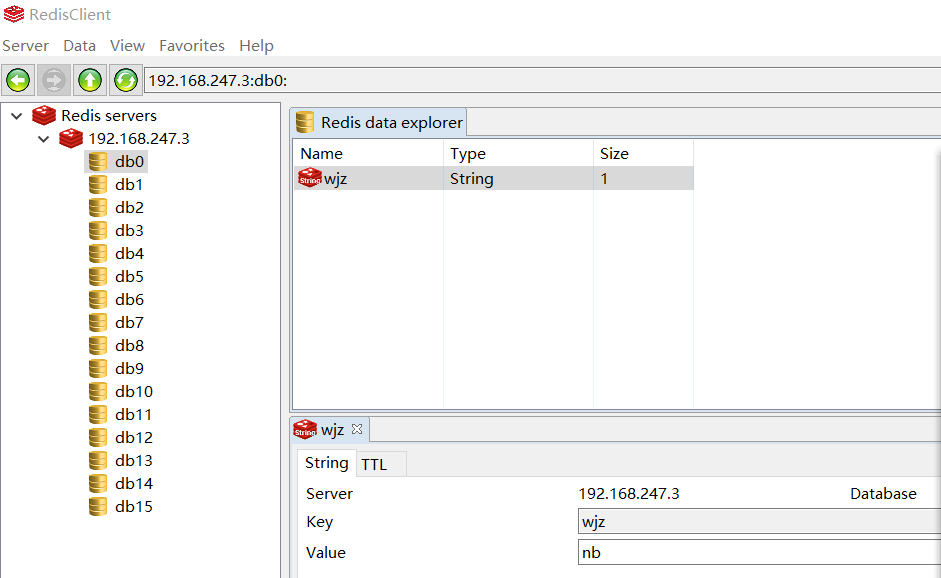Viewport: 941px width, 578px height.
Task: Click the Redis servers root icon
Action: [x=44, y=115]
